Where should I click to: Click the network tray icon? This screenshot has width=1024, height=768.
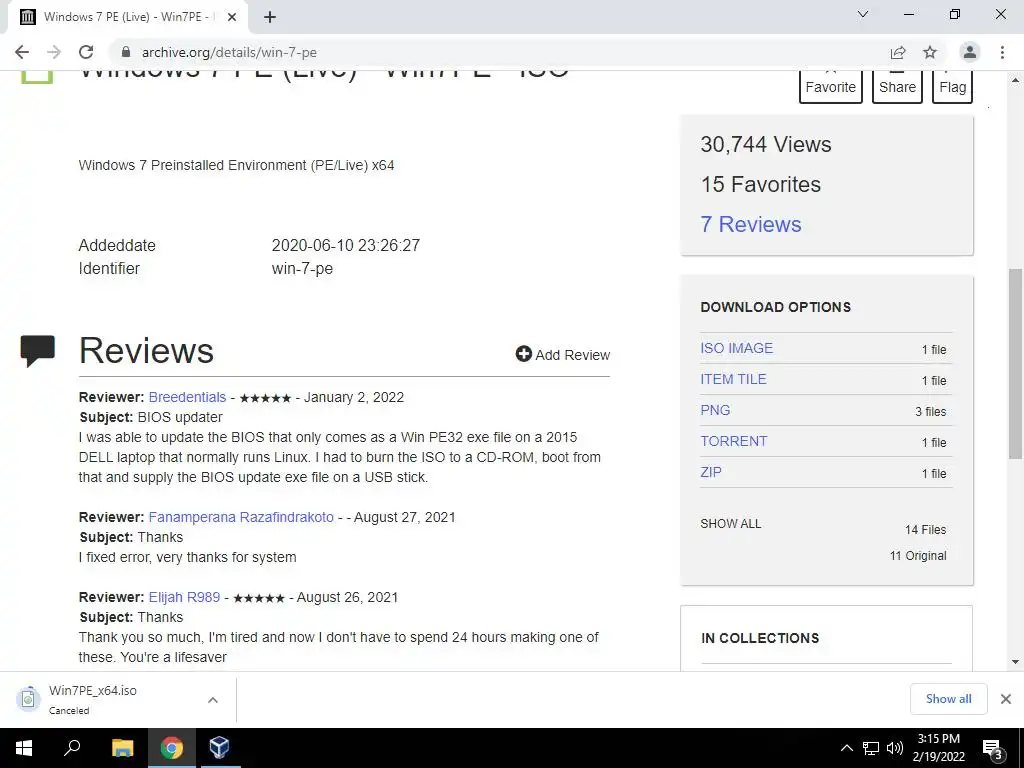(871, 748)
